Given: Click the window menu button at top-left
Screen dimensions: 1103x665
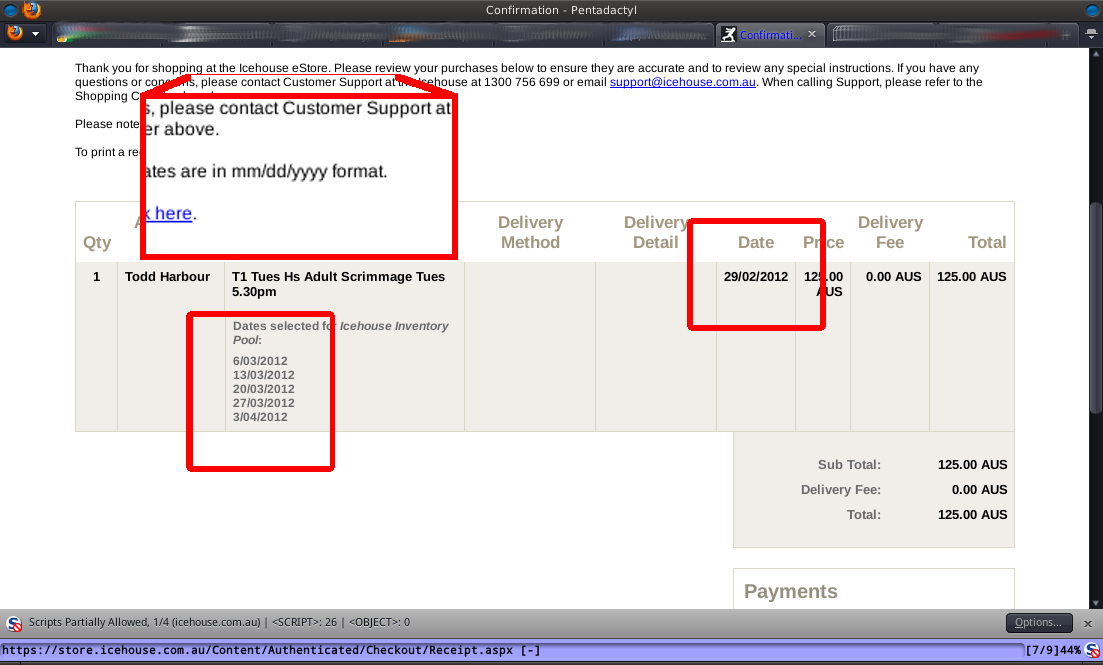Looking at the screenshot, I should coord(9,10).
